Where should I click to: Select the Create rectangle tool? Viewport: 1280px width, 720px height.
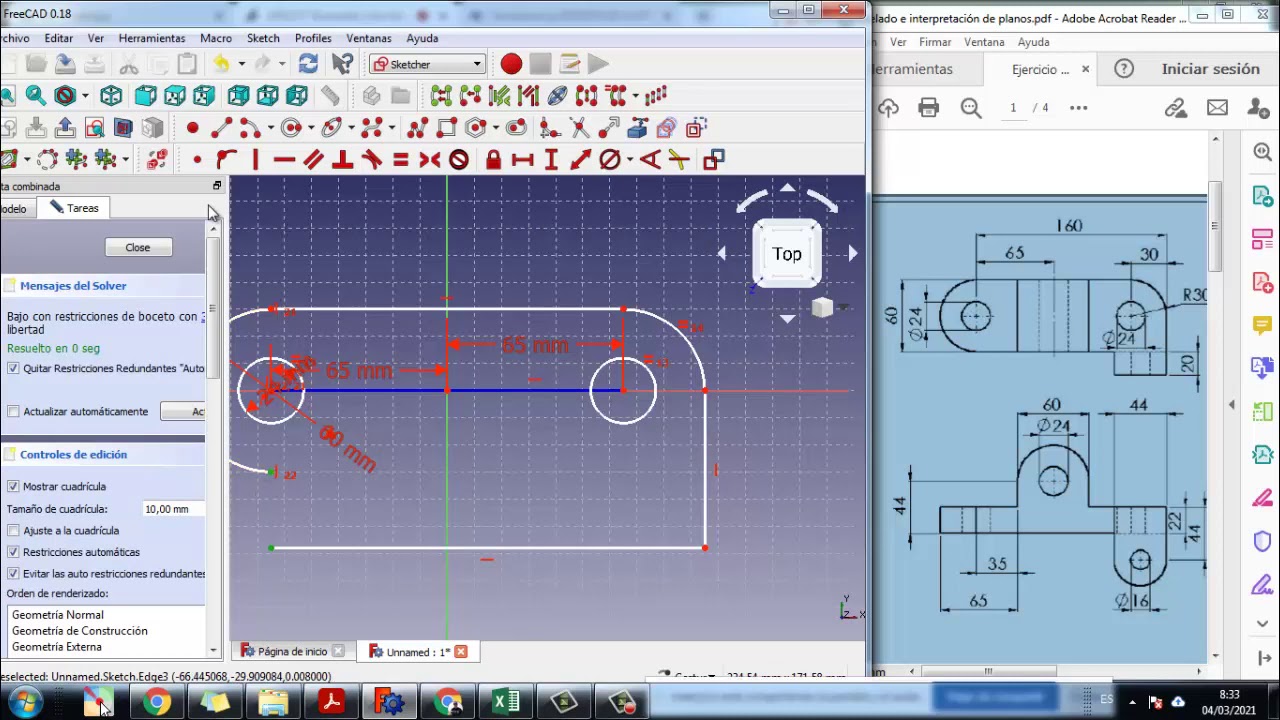point(446,128)
